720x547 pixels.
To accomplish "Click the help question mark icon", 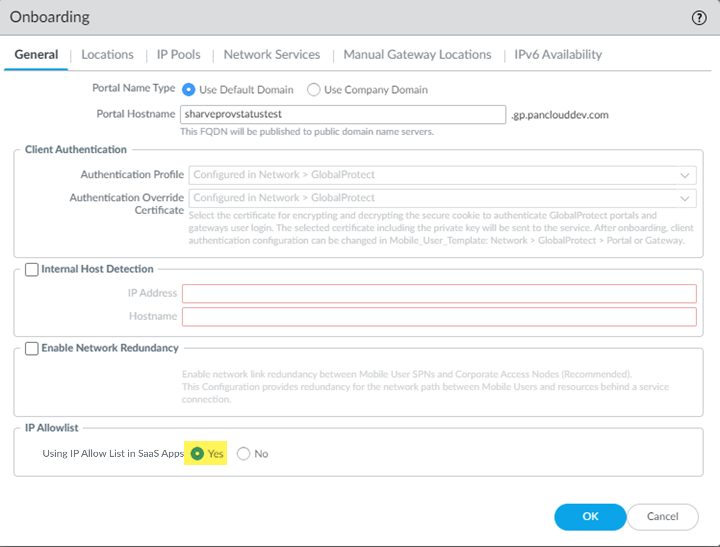I will click(699, 18).
